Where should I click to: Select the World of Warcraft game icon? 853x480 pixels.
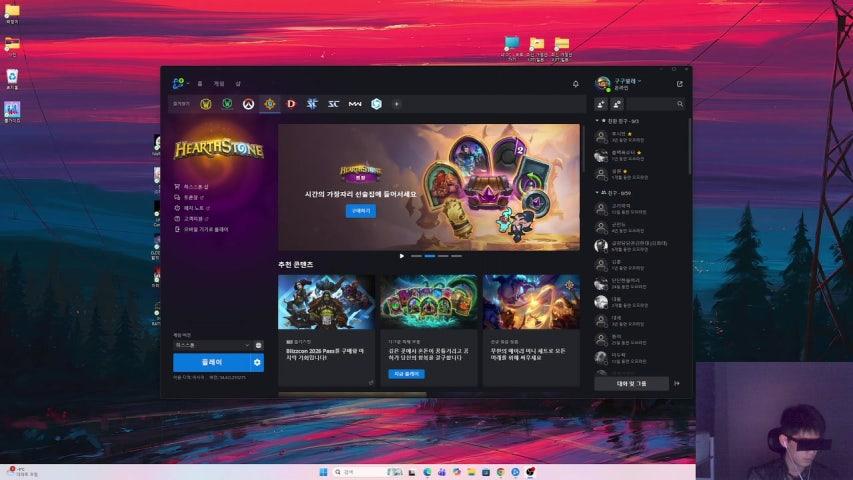click(x=206, y=104)
